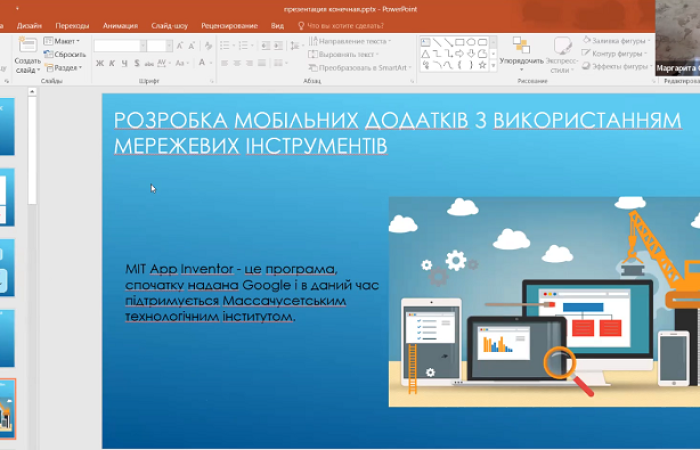The width and height of the screenshot is (700, 450).
Task: Open the Animation (Анимация) ribbon tab
Action: point(120,25)
